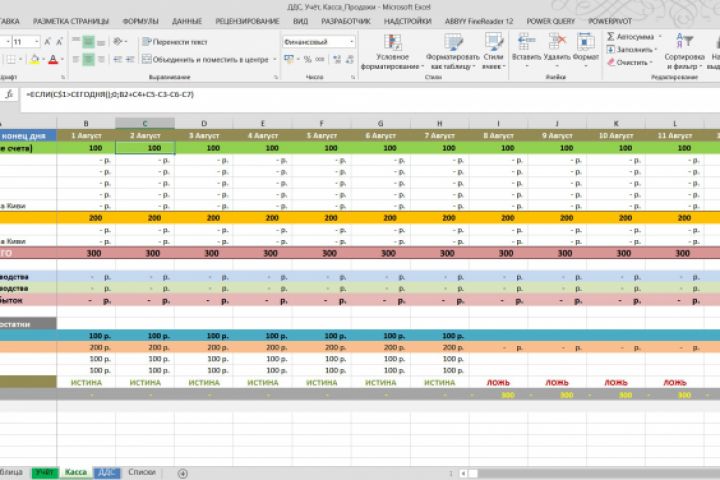Switch to the Списки sheet tab
Viewport: 720px width, 480px height.
(141, 472)
